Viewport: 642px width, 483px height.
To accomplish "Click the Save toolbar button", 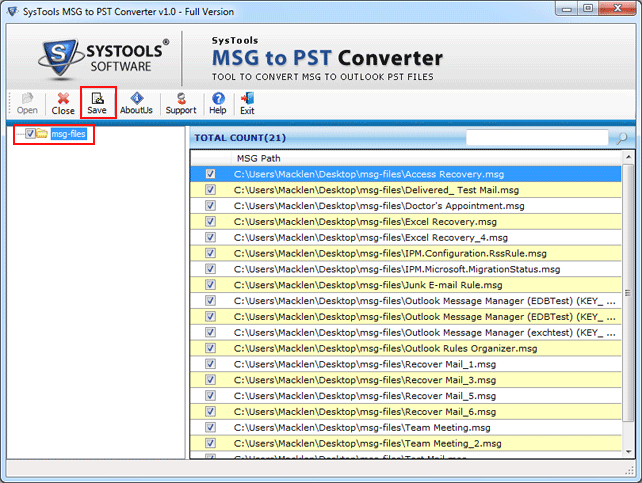I will pos(97,103).
